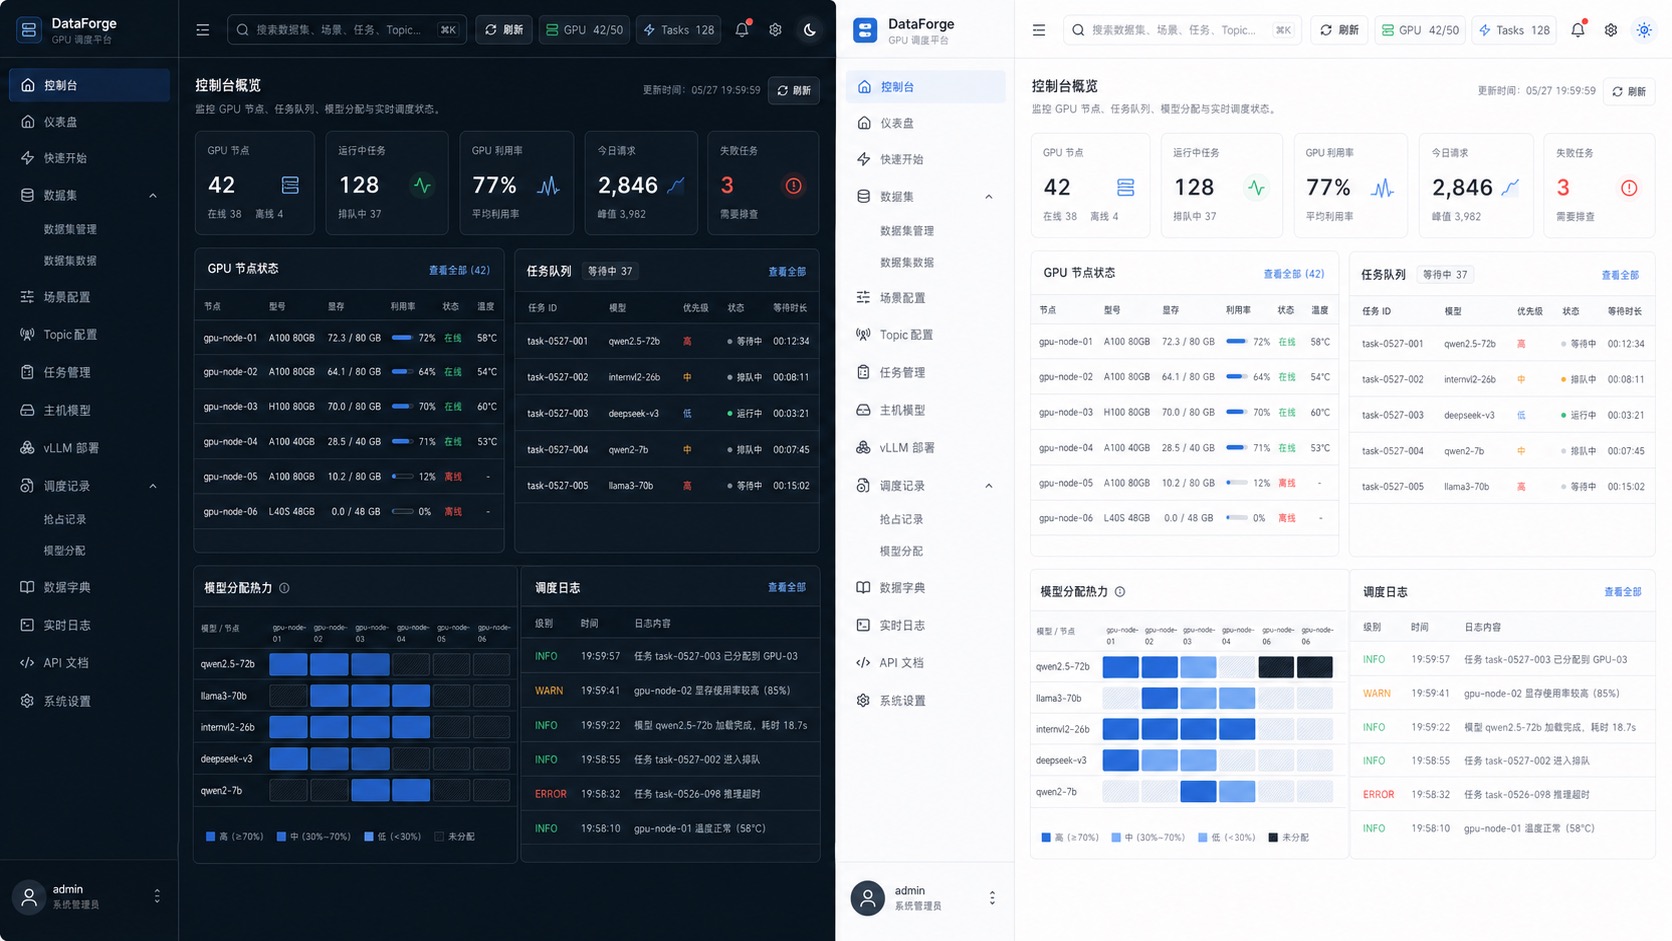Click gpu-node-01 utilization bar in light-theme table
Image resolution: width=1672 pixels, height=941 pixels.
(1236, 342)
